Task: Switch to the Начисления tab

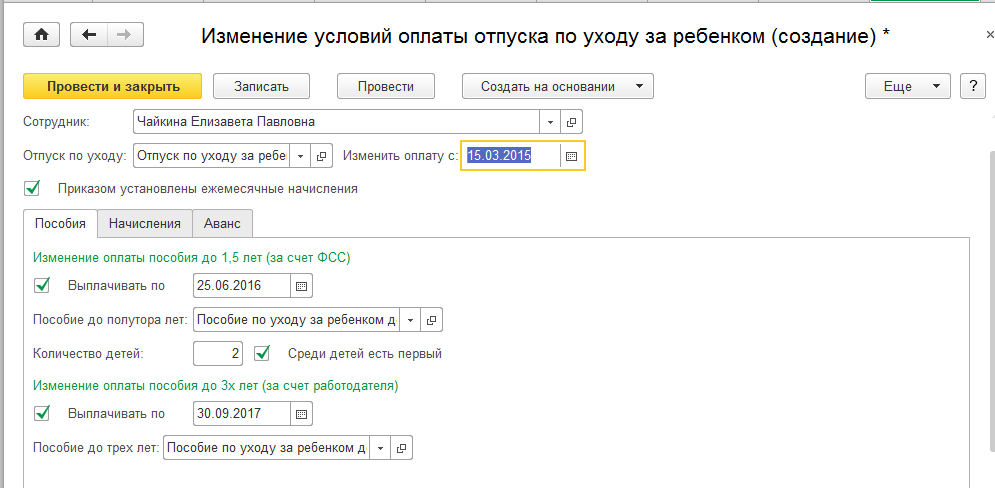Action: pos(145,223)
